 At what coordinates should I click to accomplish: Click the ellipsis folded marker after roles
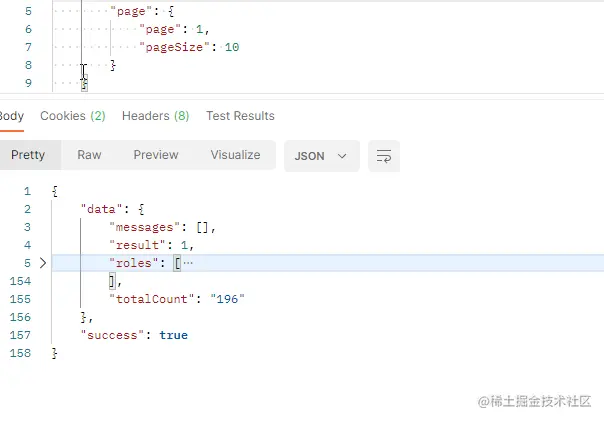[x=188, y=263]
